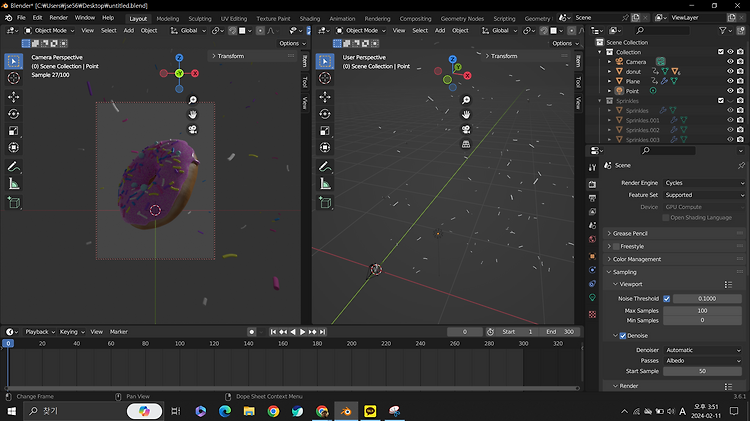750x421 pixels.
Task: Pin the Scene properties panel
Action: coord(741,166)
